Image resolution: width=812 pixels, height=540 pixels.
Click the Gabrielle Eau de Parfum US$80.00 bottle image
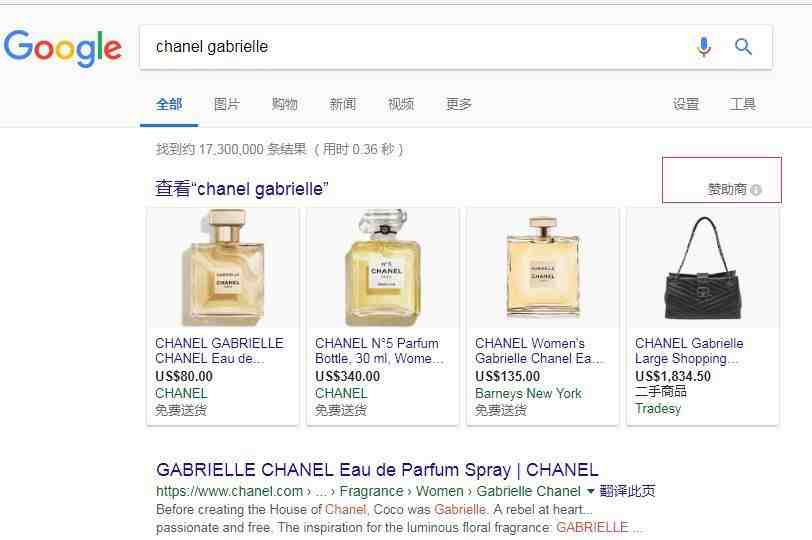click(x=223, y=268)
